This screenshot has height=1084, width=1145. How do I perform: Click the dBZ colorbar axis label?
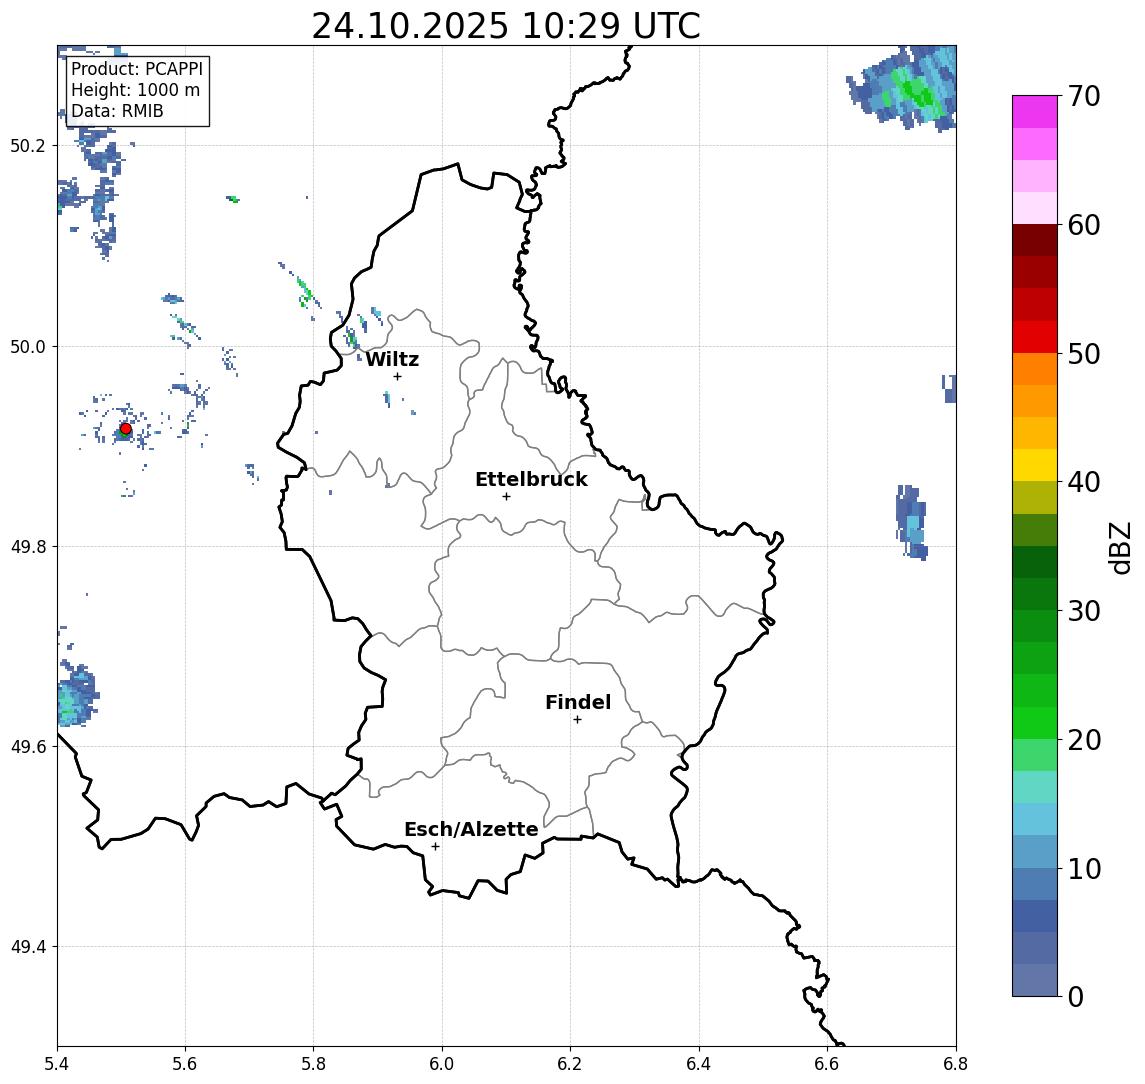click(1120, 548)
